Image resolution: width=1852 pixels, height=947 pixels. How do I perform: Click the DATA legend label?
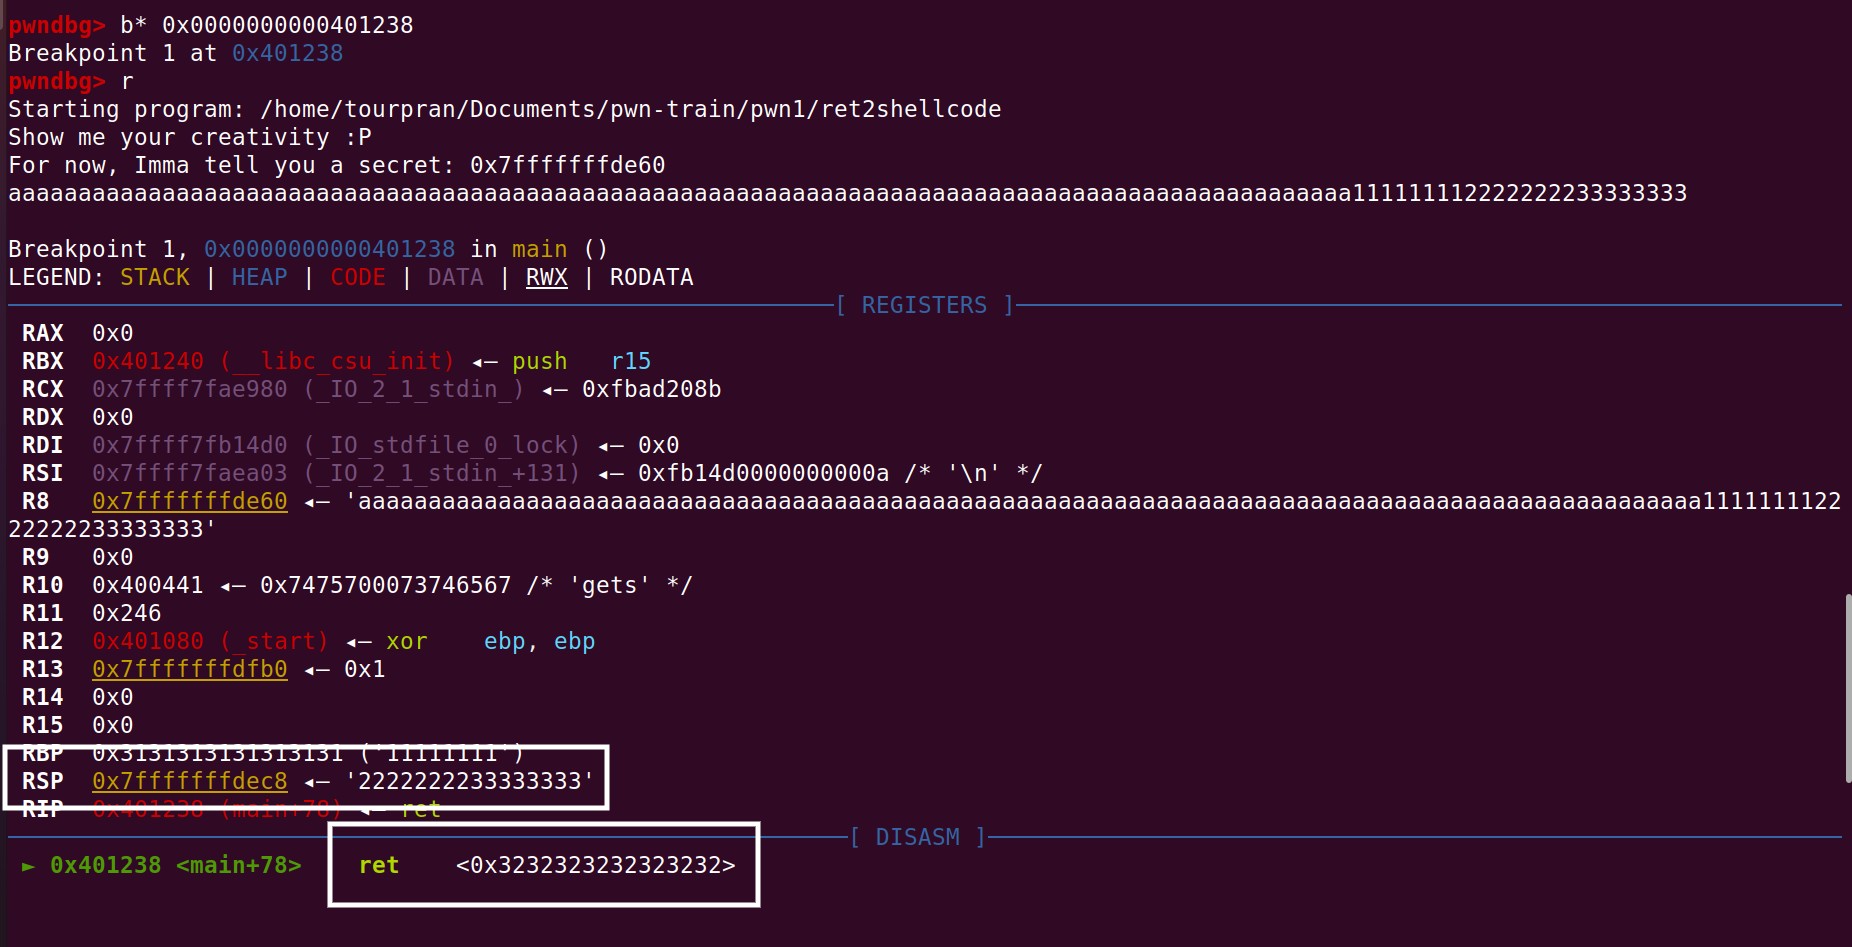tap(455, 277)
